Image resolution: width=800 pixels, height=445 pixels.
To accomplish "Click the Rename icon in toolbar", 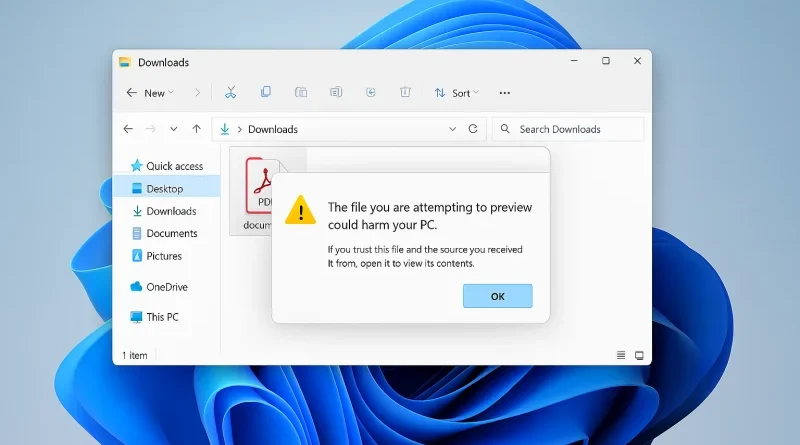I will coord(336,93).
